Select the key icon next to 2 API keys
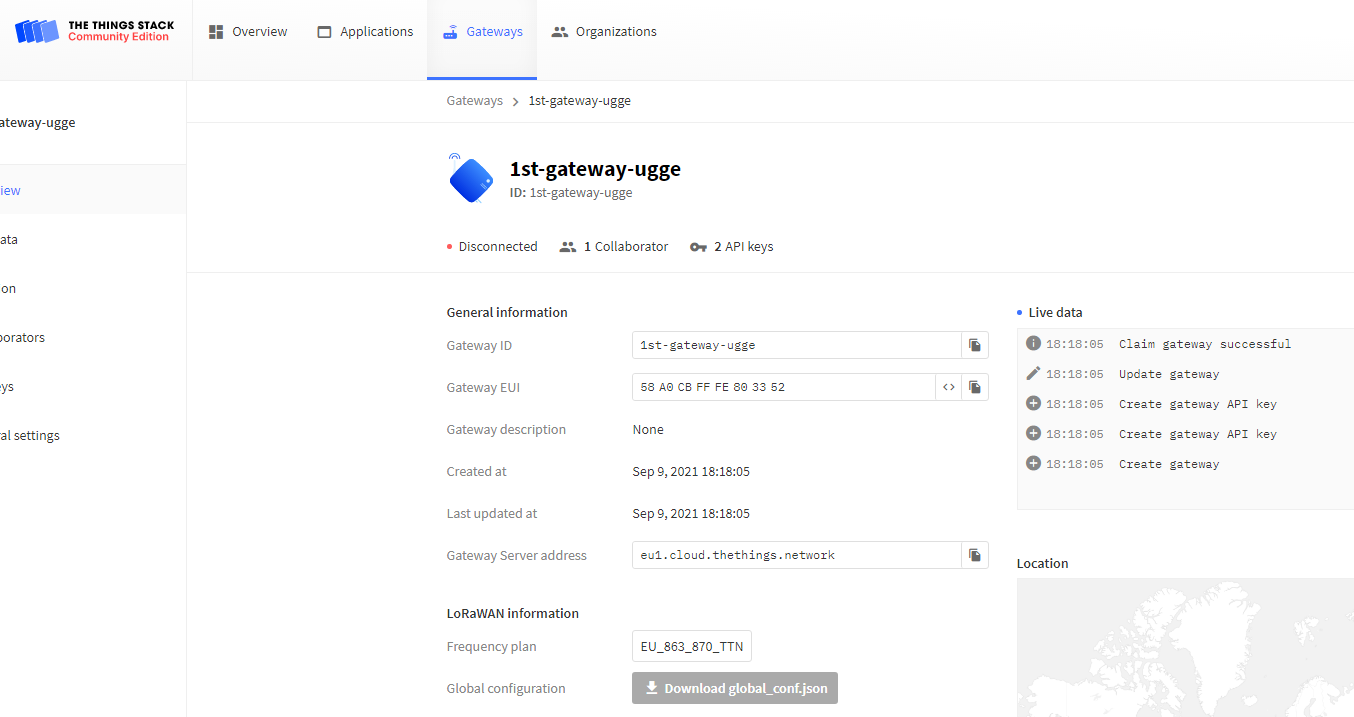The height and width of the screenshot is (717, 1354). [x=697, y=246]
